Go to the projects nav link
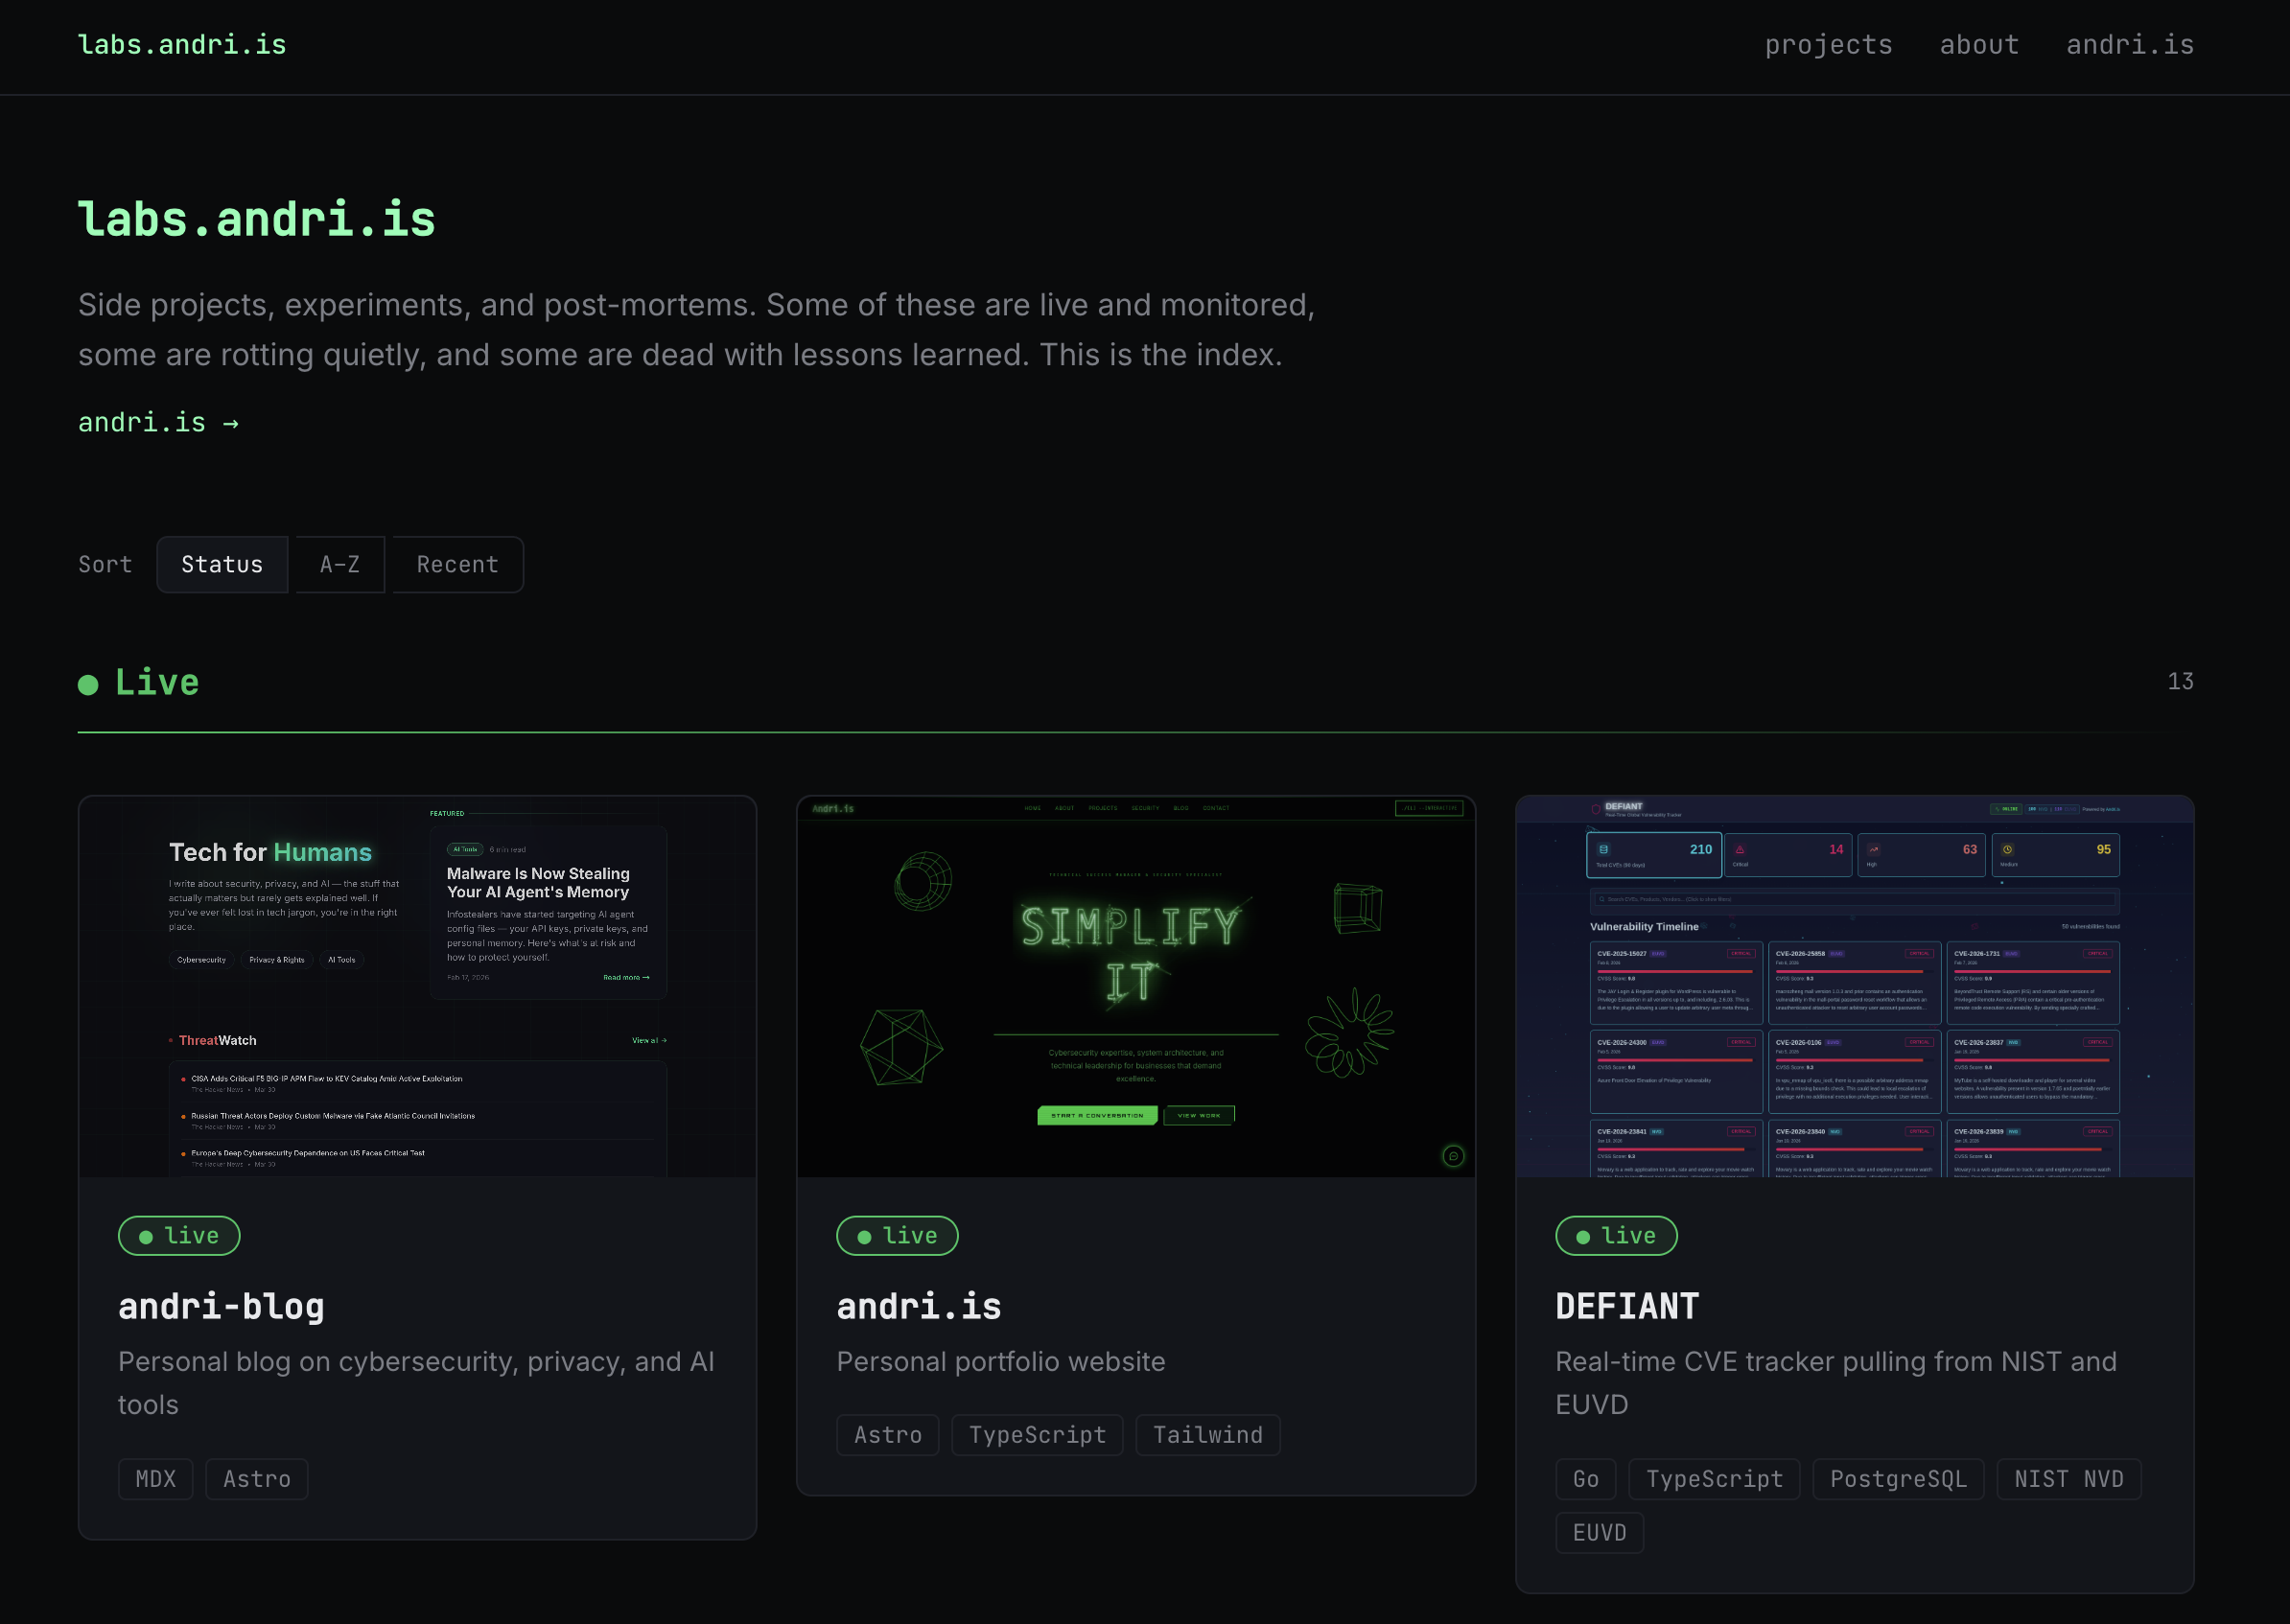The height and width of the screenshot is (1624, 2290). 1828,45
